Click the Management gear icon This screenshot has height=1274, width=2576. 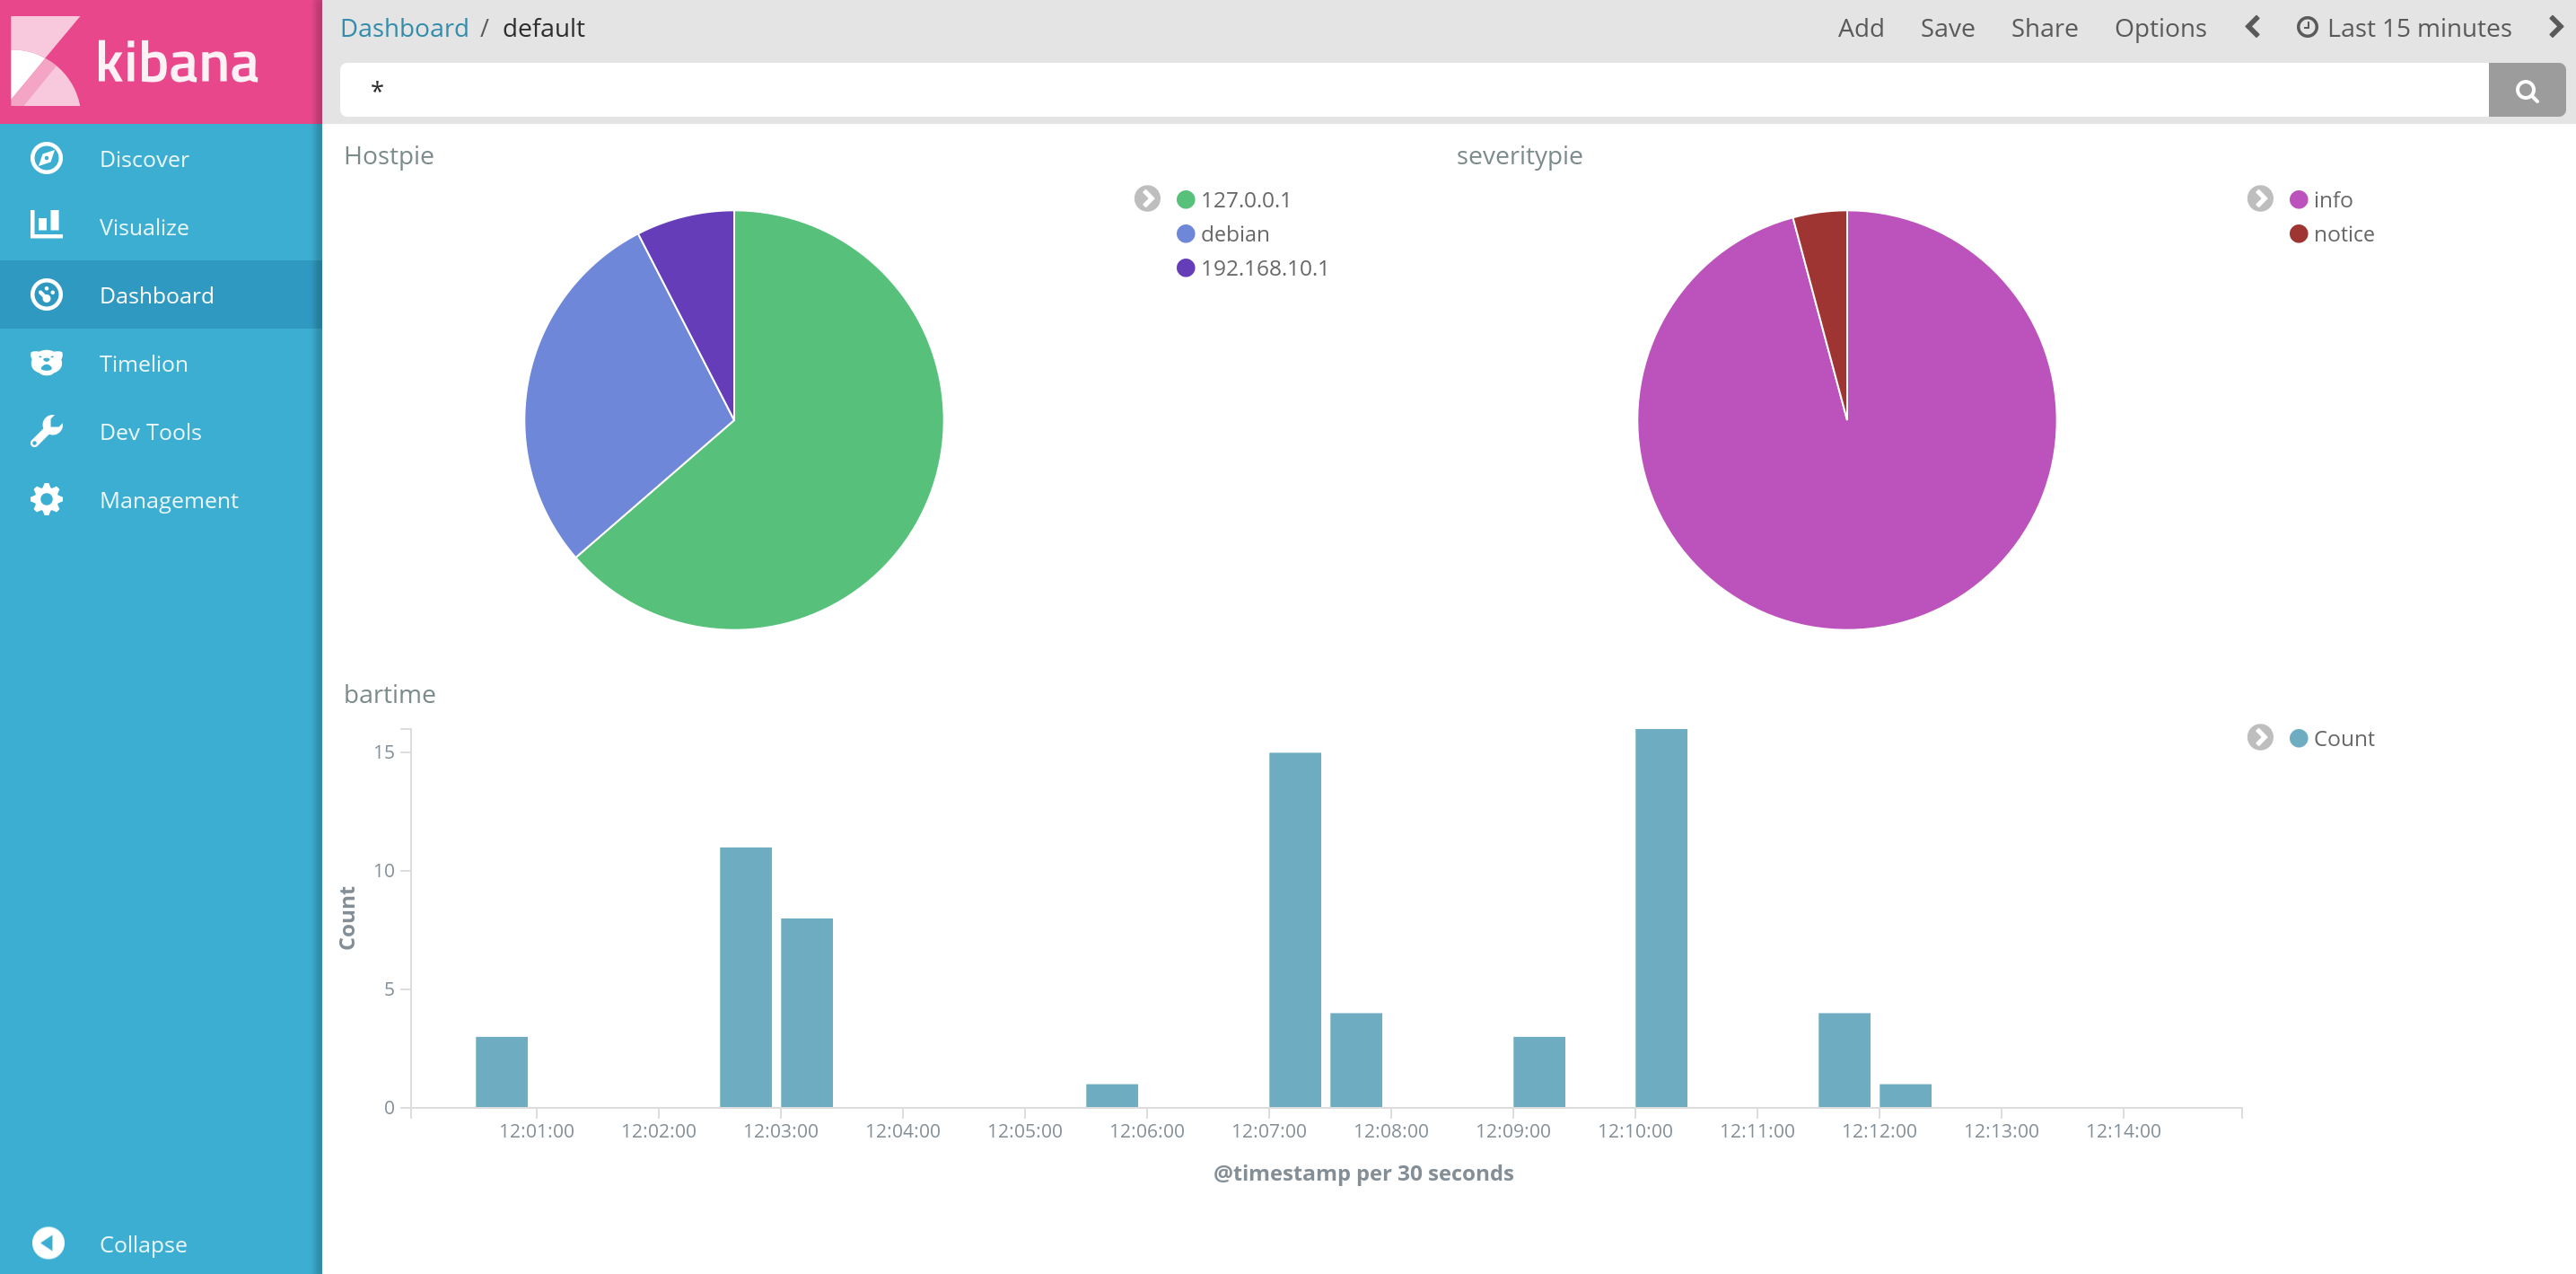46,499
